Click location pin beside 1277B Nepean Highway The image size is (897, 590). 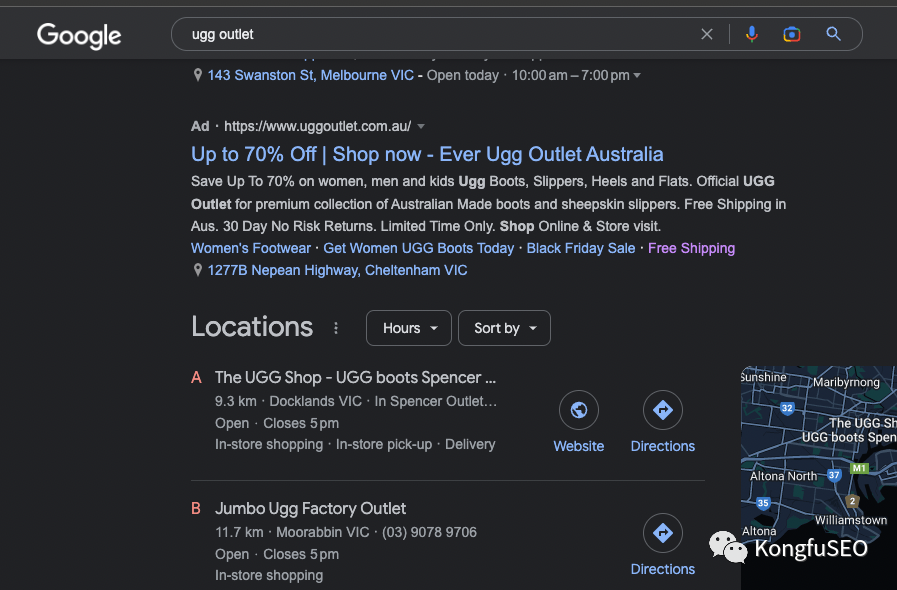[x=197, y=270]
